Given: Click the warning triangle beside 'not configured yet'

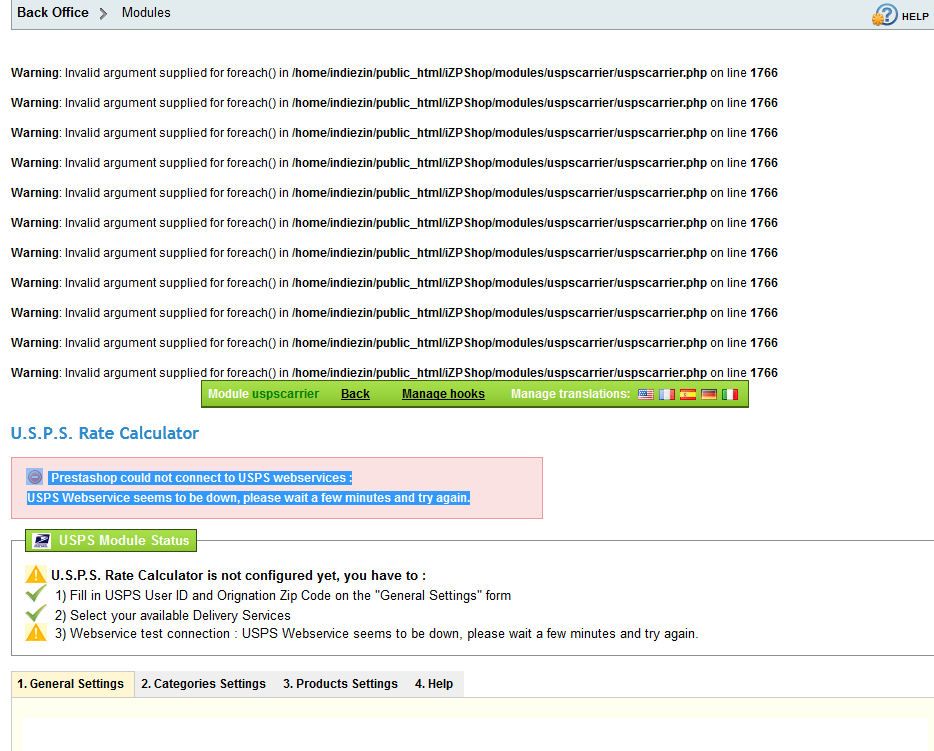Looking at the screenshot, I should click(36, 575).
